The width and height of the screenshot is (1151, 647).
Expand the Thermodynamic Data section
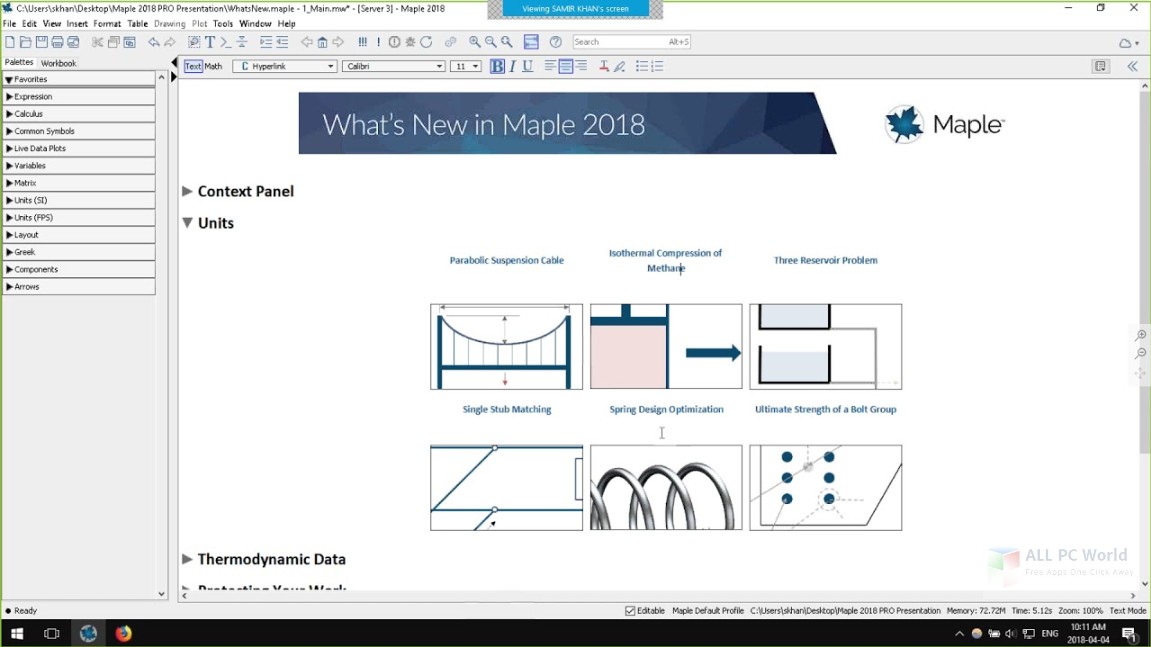187,559
